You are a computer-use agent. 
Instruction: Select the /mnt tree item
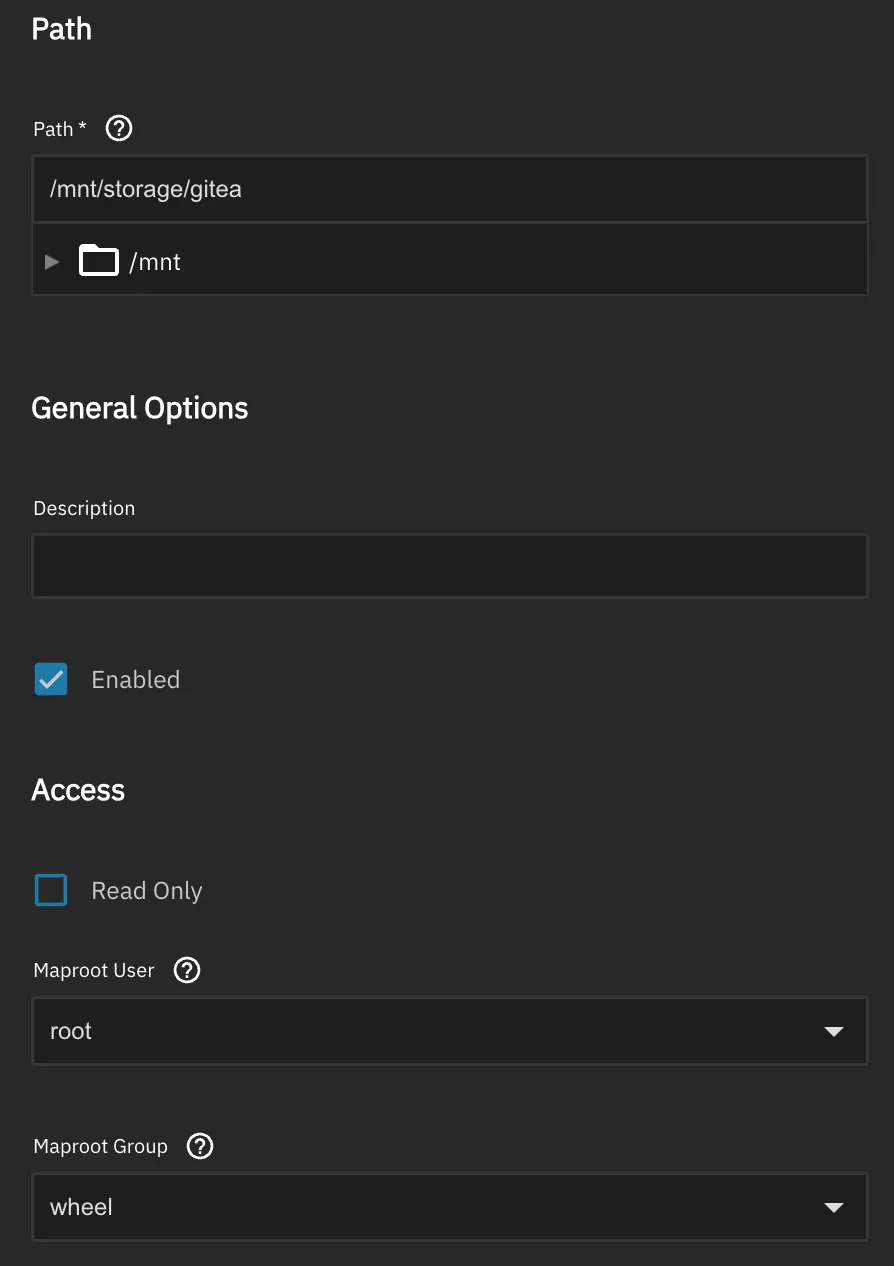pyautogui.click(x=157, y=261)
